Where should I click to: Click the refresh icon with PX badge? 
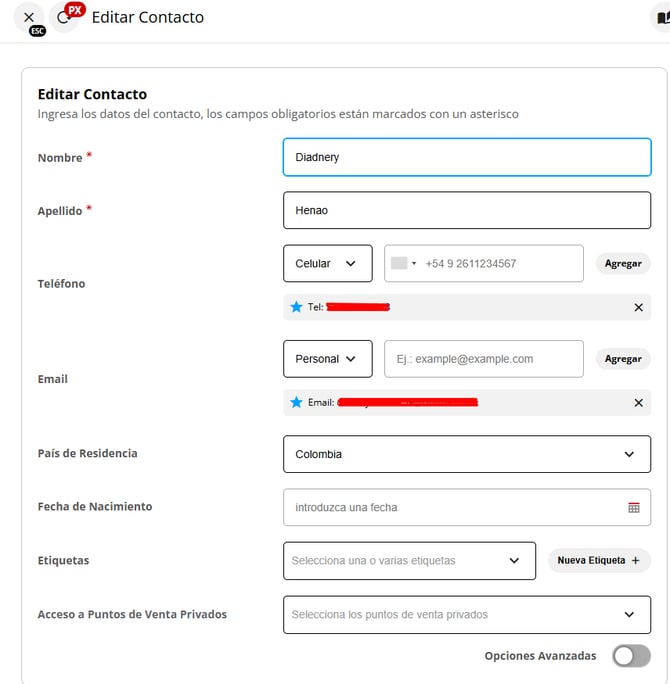click(x=64, y=18)
